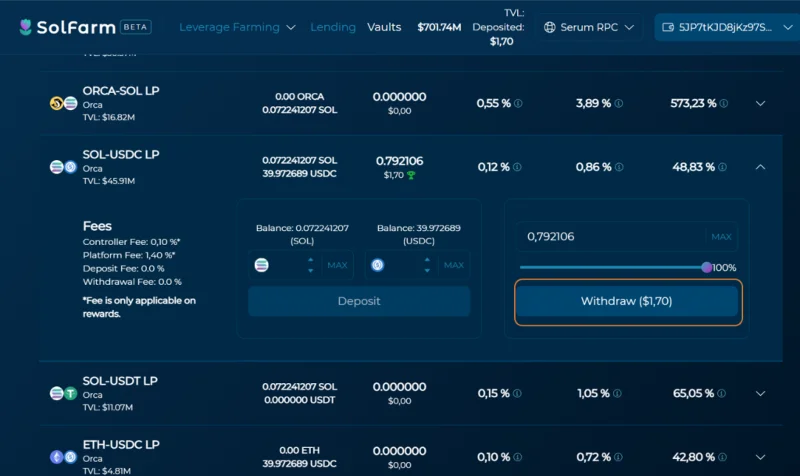
Task: Click the Withdraw ($1,70) button
Action: [x=627, y=301]
